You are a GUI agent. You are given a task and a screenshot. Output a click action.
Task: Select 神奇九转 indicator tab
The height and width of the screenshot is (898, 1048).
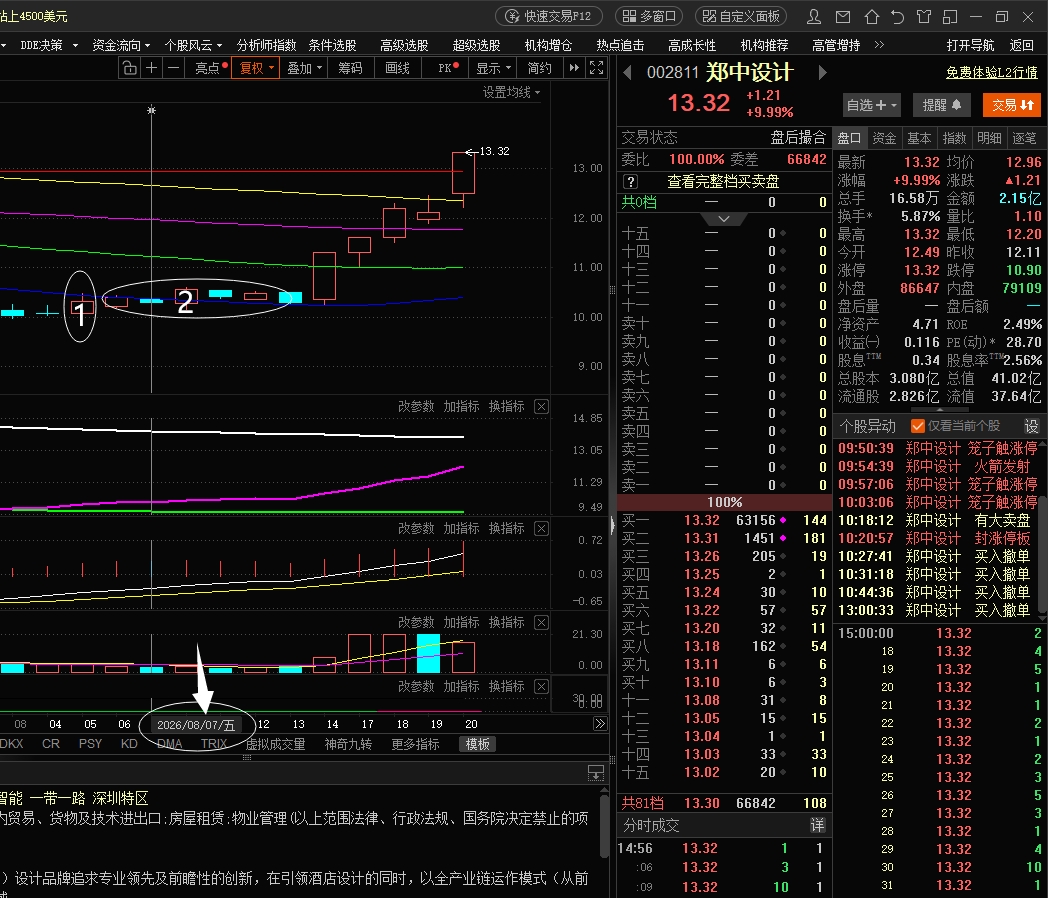[348, 744]
